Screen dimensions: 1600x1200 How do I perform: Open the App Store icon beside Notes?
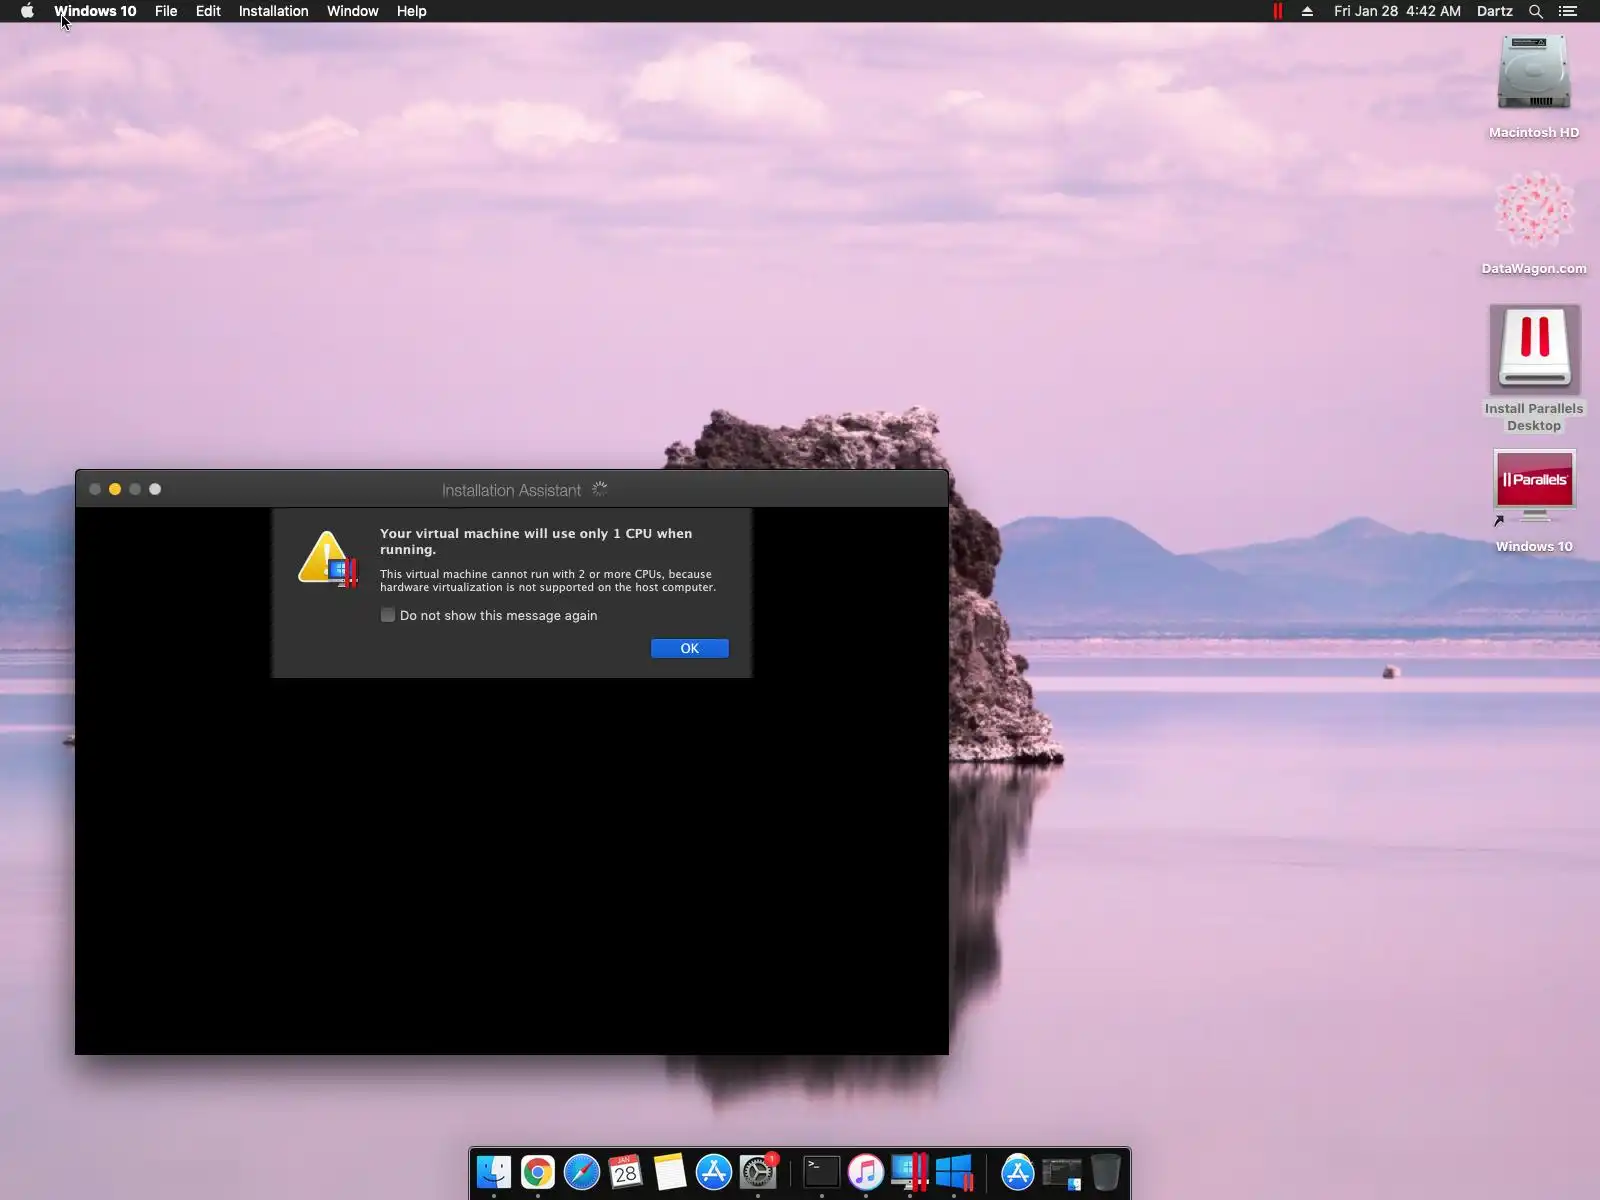coord(714,1172)
